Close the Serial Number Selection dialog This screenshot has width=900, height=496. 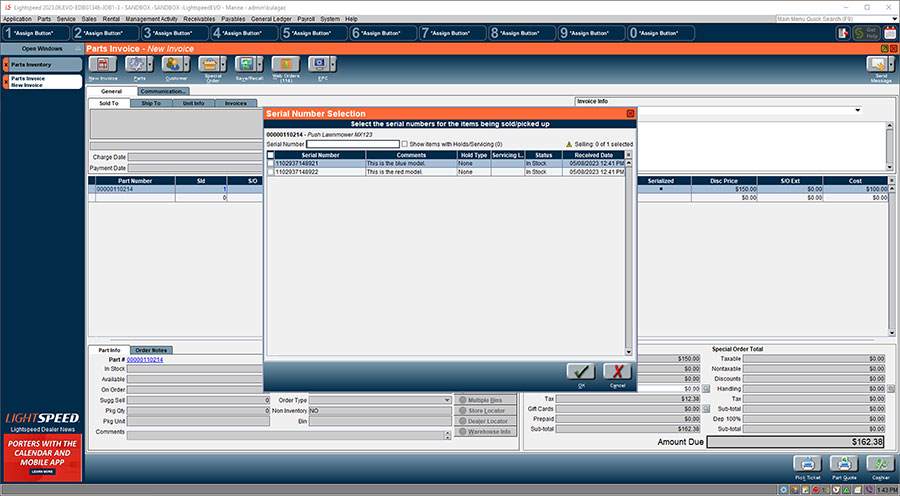630,114
